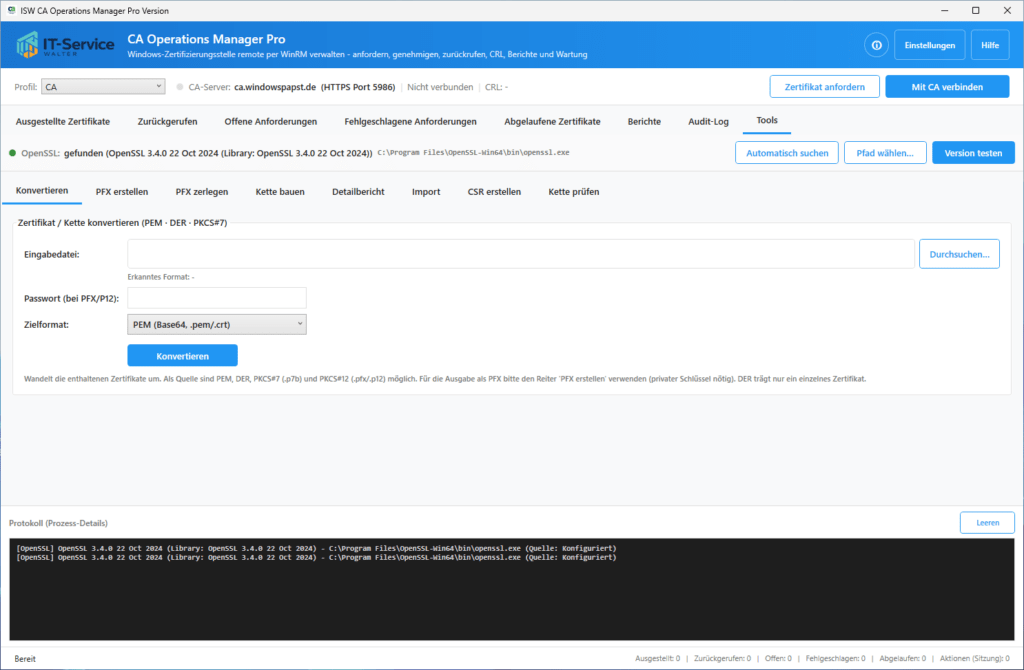Click the Hilfe button
The image size is (1024, 670).
click(989, 45)
